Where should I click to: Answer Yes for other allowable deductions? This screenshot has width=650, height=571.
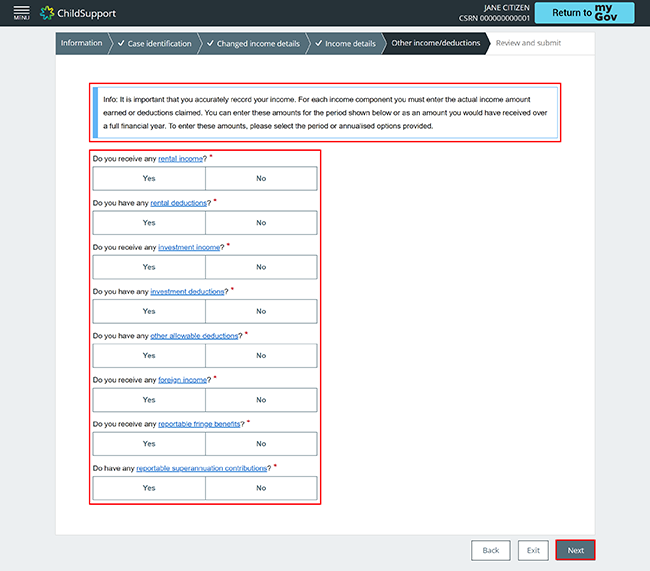[149, 355]
